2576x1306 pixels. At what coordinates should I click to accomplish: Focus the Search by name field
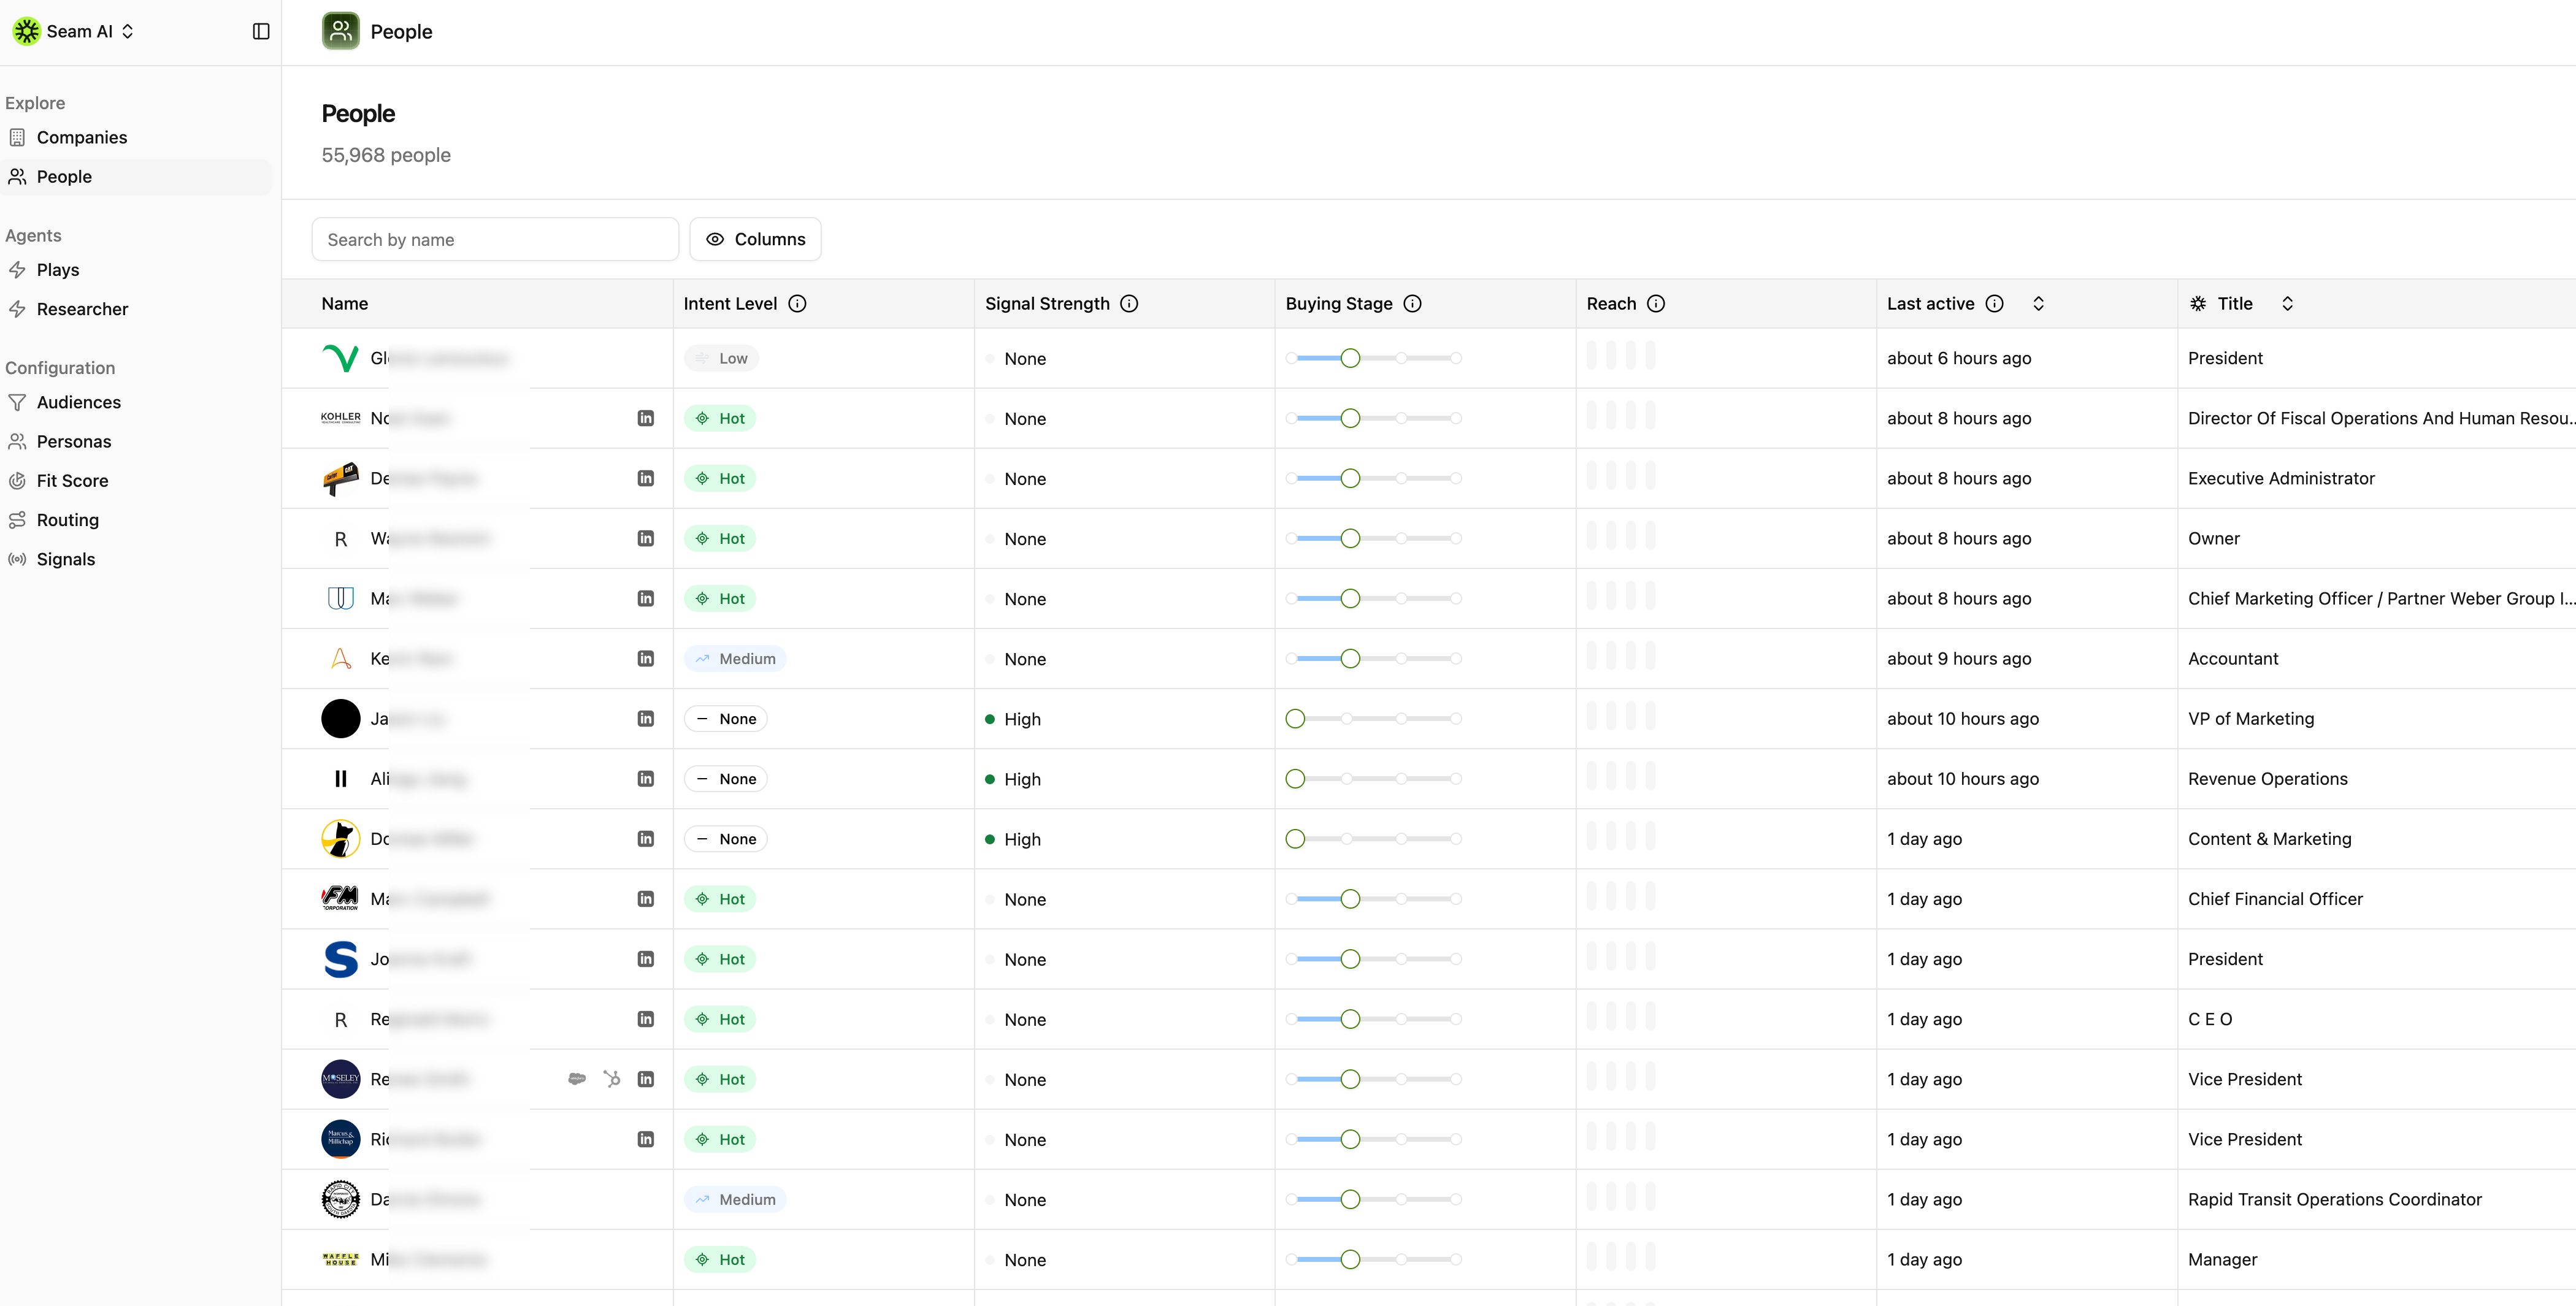495,239
